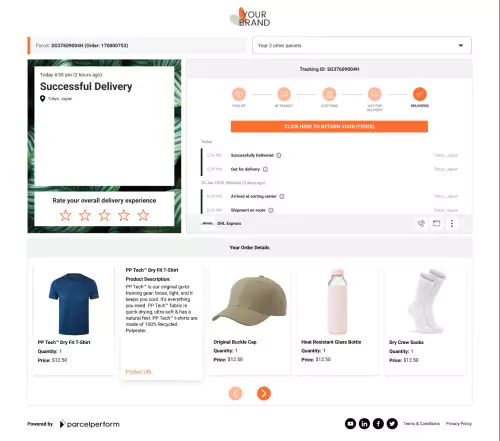The width and height of the screenshot is (500, 441).
Task: Click the Customs progress step icon
Action: click(329, 94)
